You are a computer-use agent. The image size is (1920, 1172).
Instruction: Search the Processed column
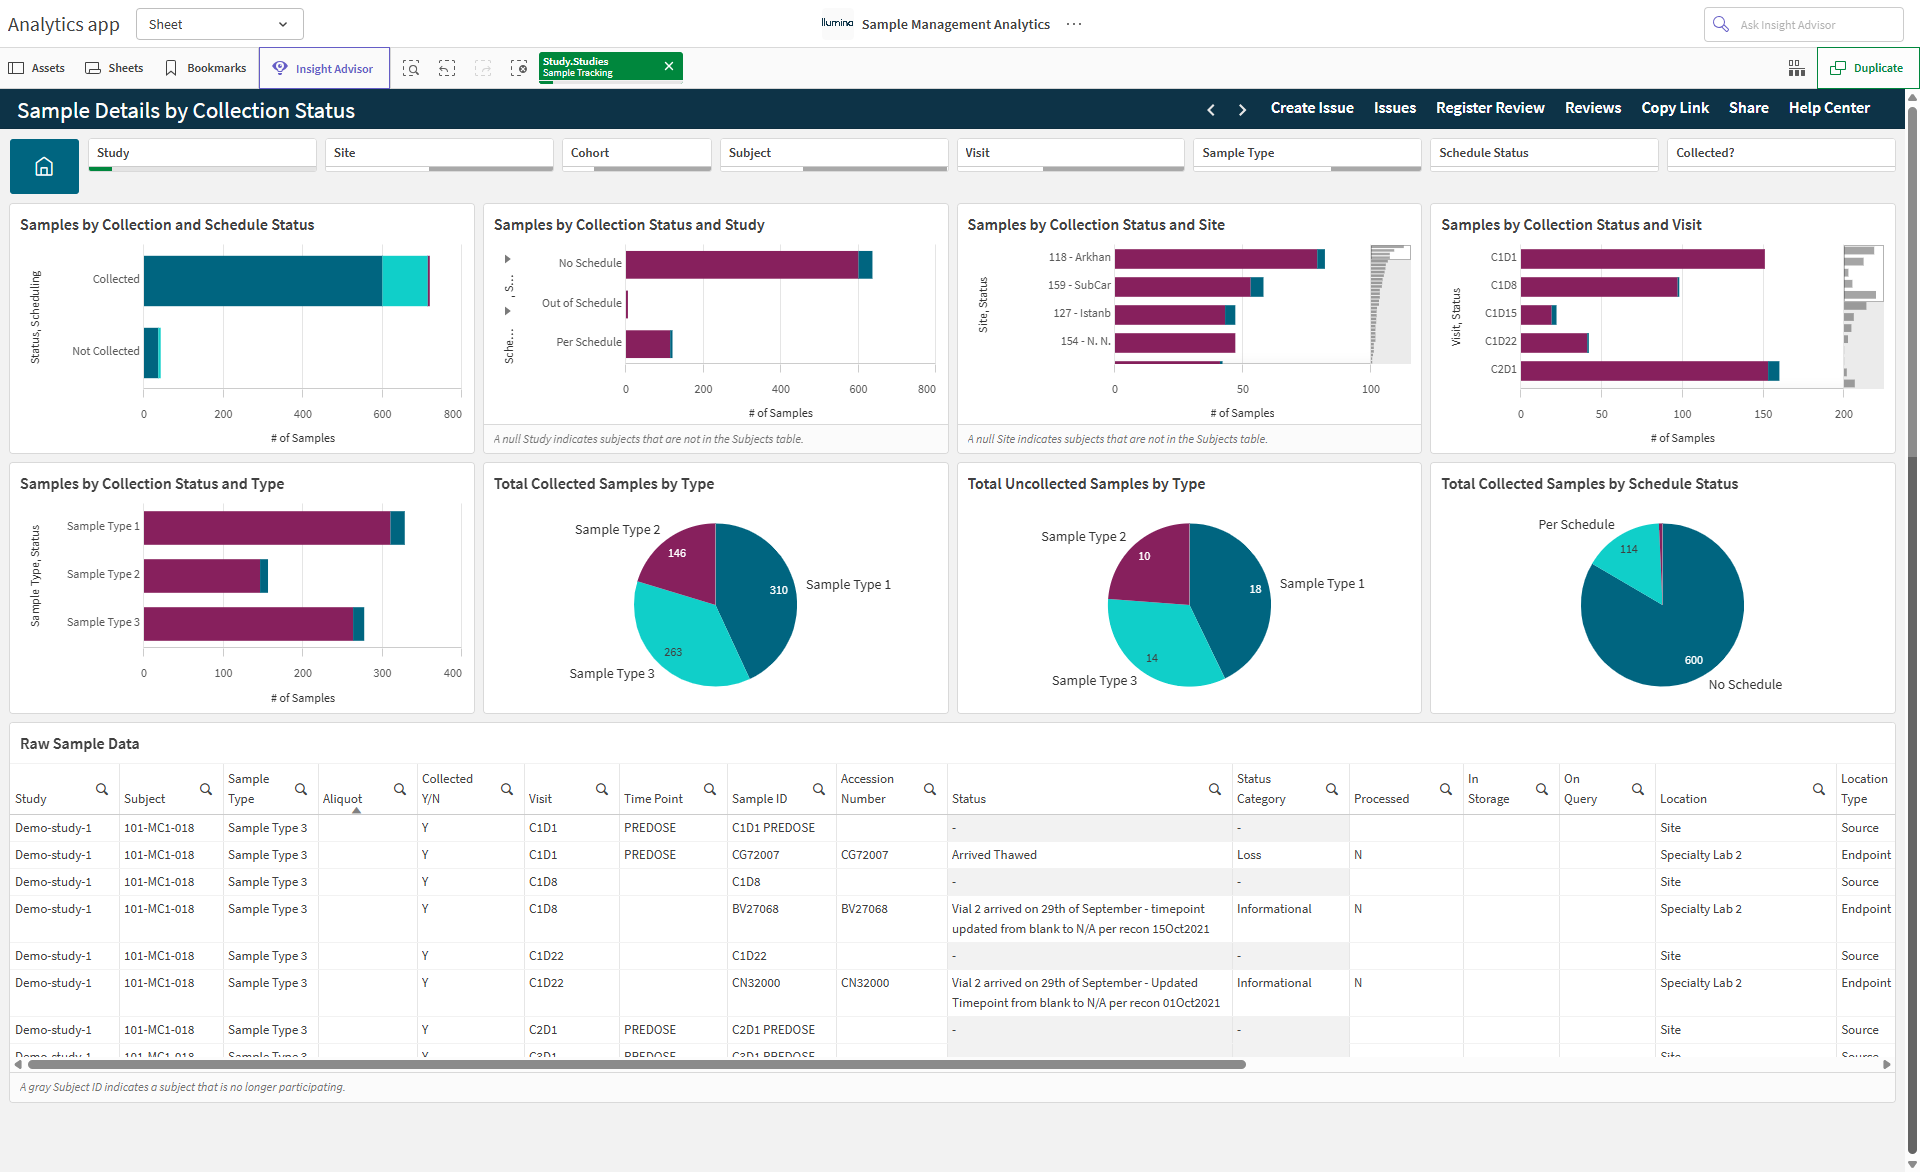point(1446,789)
